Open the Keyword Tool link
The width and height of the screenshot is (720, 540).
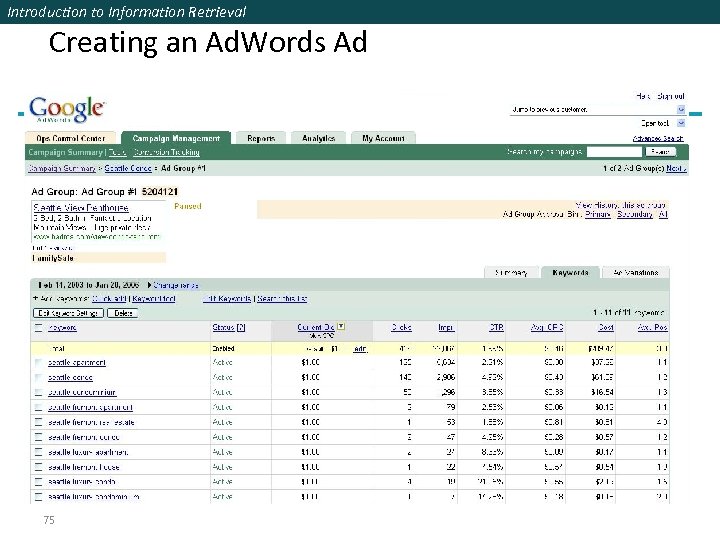154,298
